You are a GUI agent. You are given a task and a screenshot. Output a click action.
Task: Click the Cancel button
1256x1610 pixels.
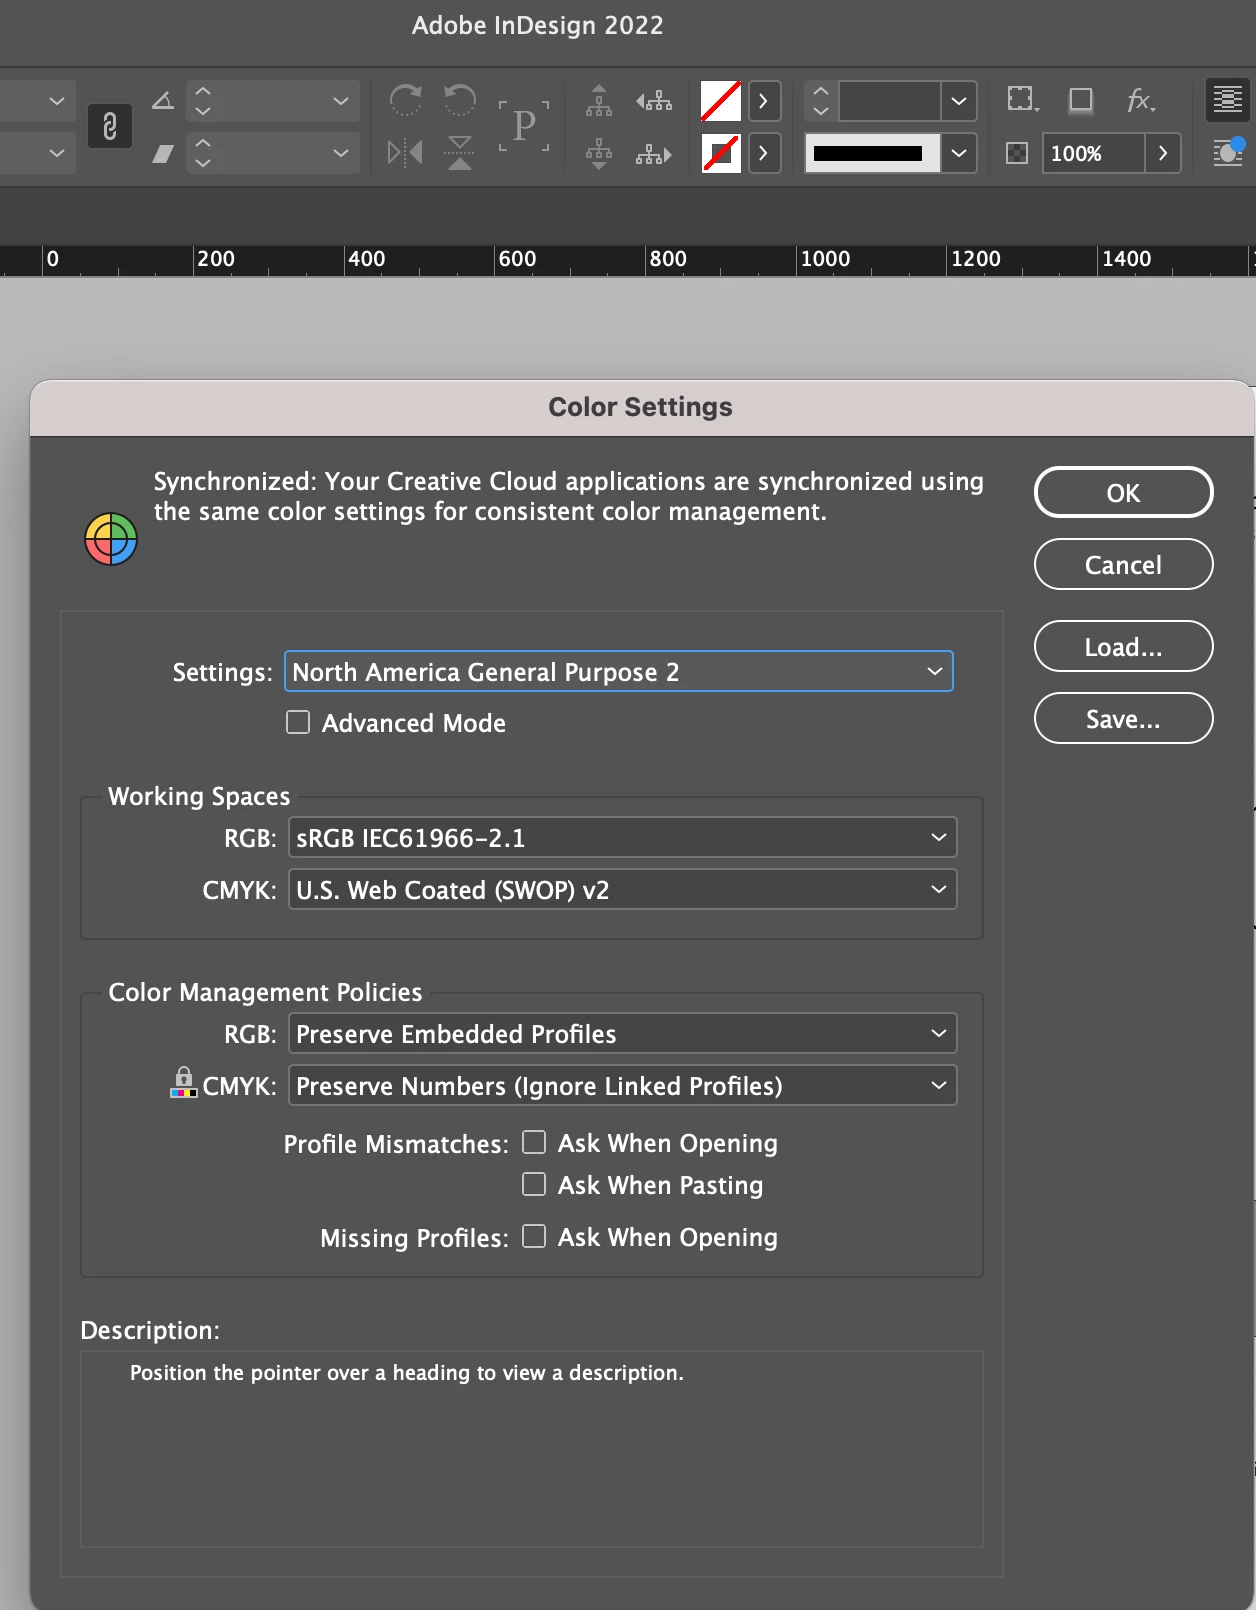(1124, 564)
